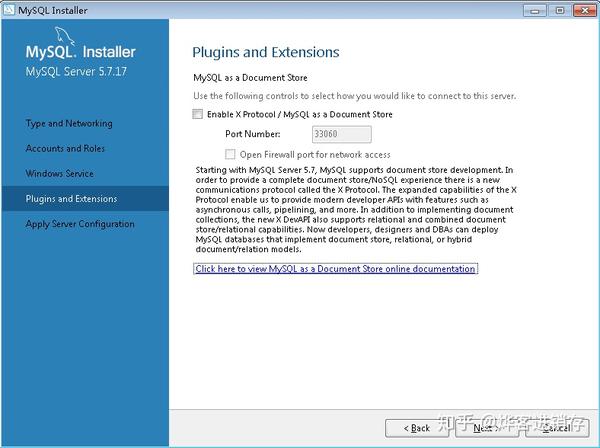
Task: Click the MySQL Server 5.7.17 text
Action: (76, 72)
